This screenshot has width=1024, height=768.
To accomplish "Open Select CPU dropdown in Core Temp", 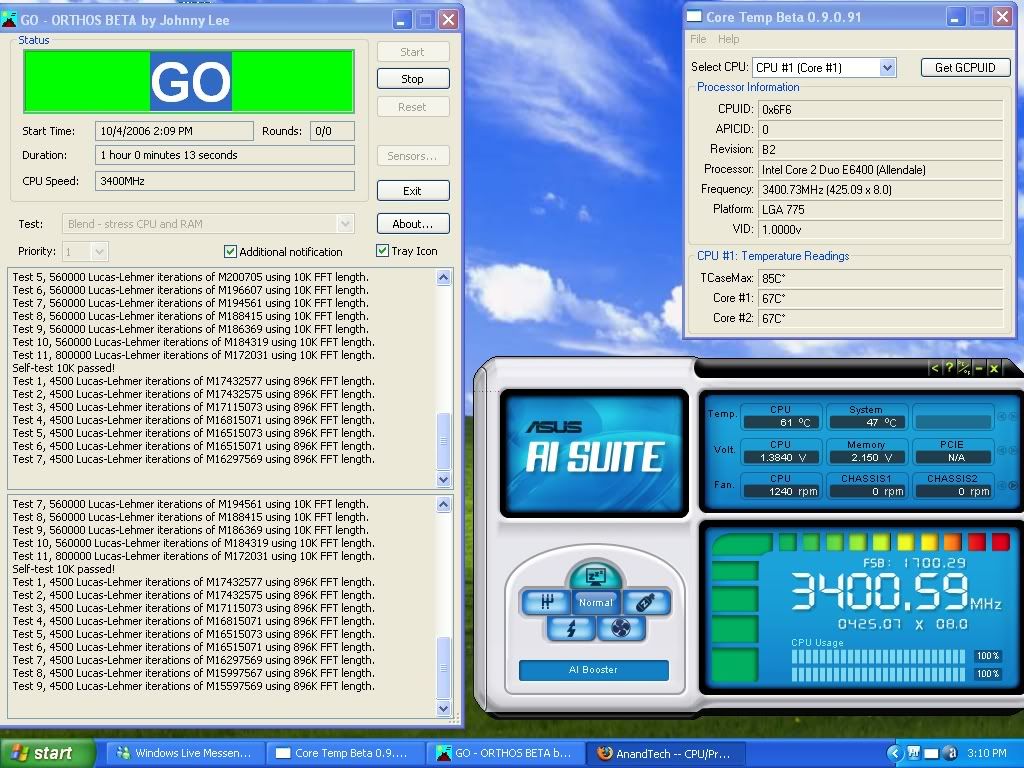I will coord(887,67).
